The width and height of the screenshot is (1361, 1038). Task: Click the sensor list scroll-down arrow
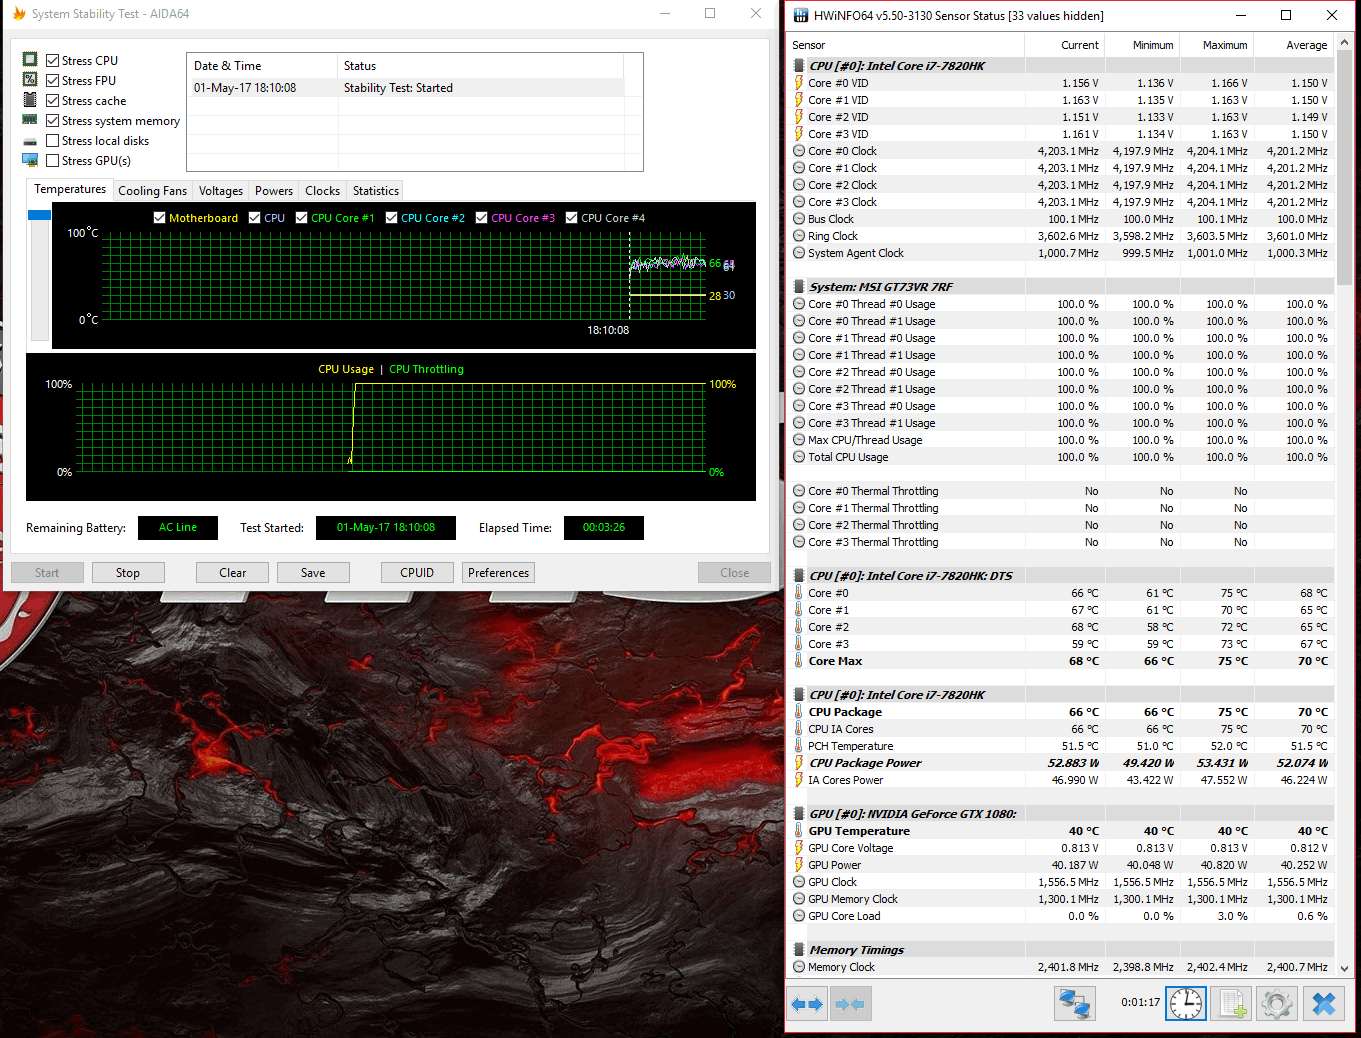(x=1344, y=968)
